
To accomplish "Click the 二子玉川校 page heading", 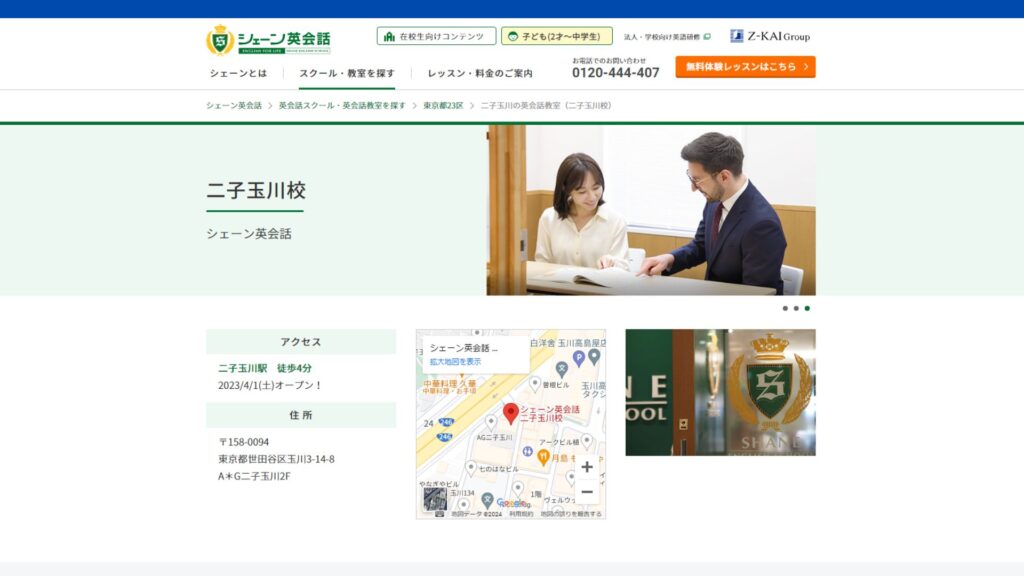I will coord(256,191).
